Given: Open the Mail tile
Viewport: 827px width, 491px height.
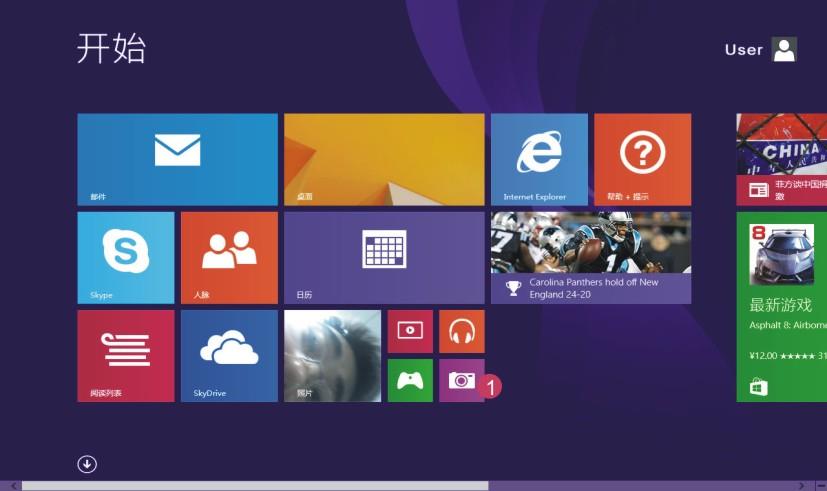Looking at the screenshot, I should [x=177, y=159].
